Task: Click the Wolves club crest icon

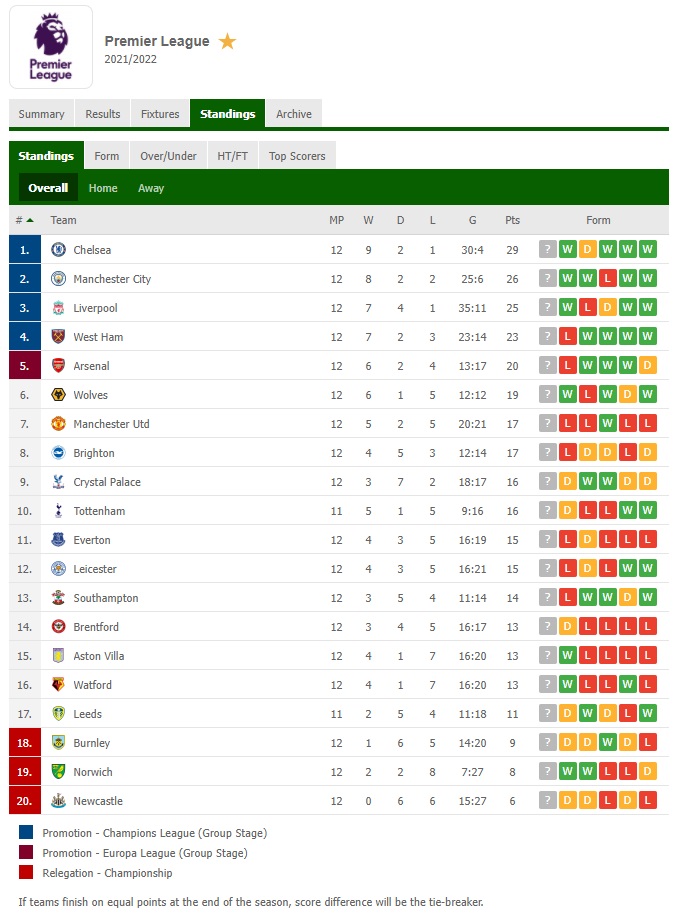Action: point(58,395)
